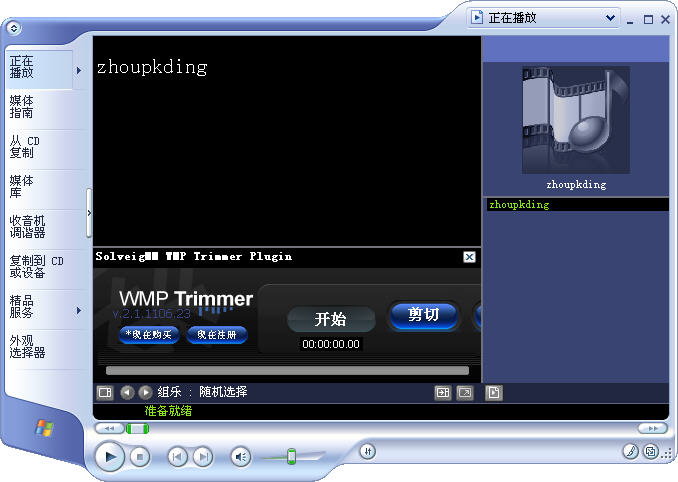Click the 开始 button in WMP Trimmer
Screen dimensions: 678x482
[331, 319]
